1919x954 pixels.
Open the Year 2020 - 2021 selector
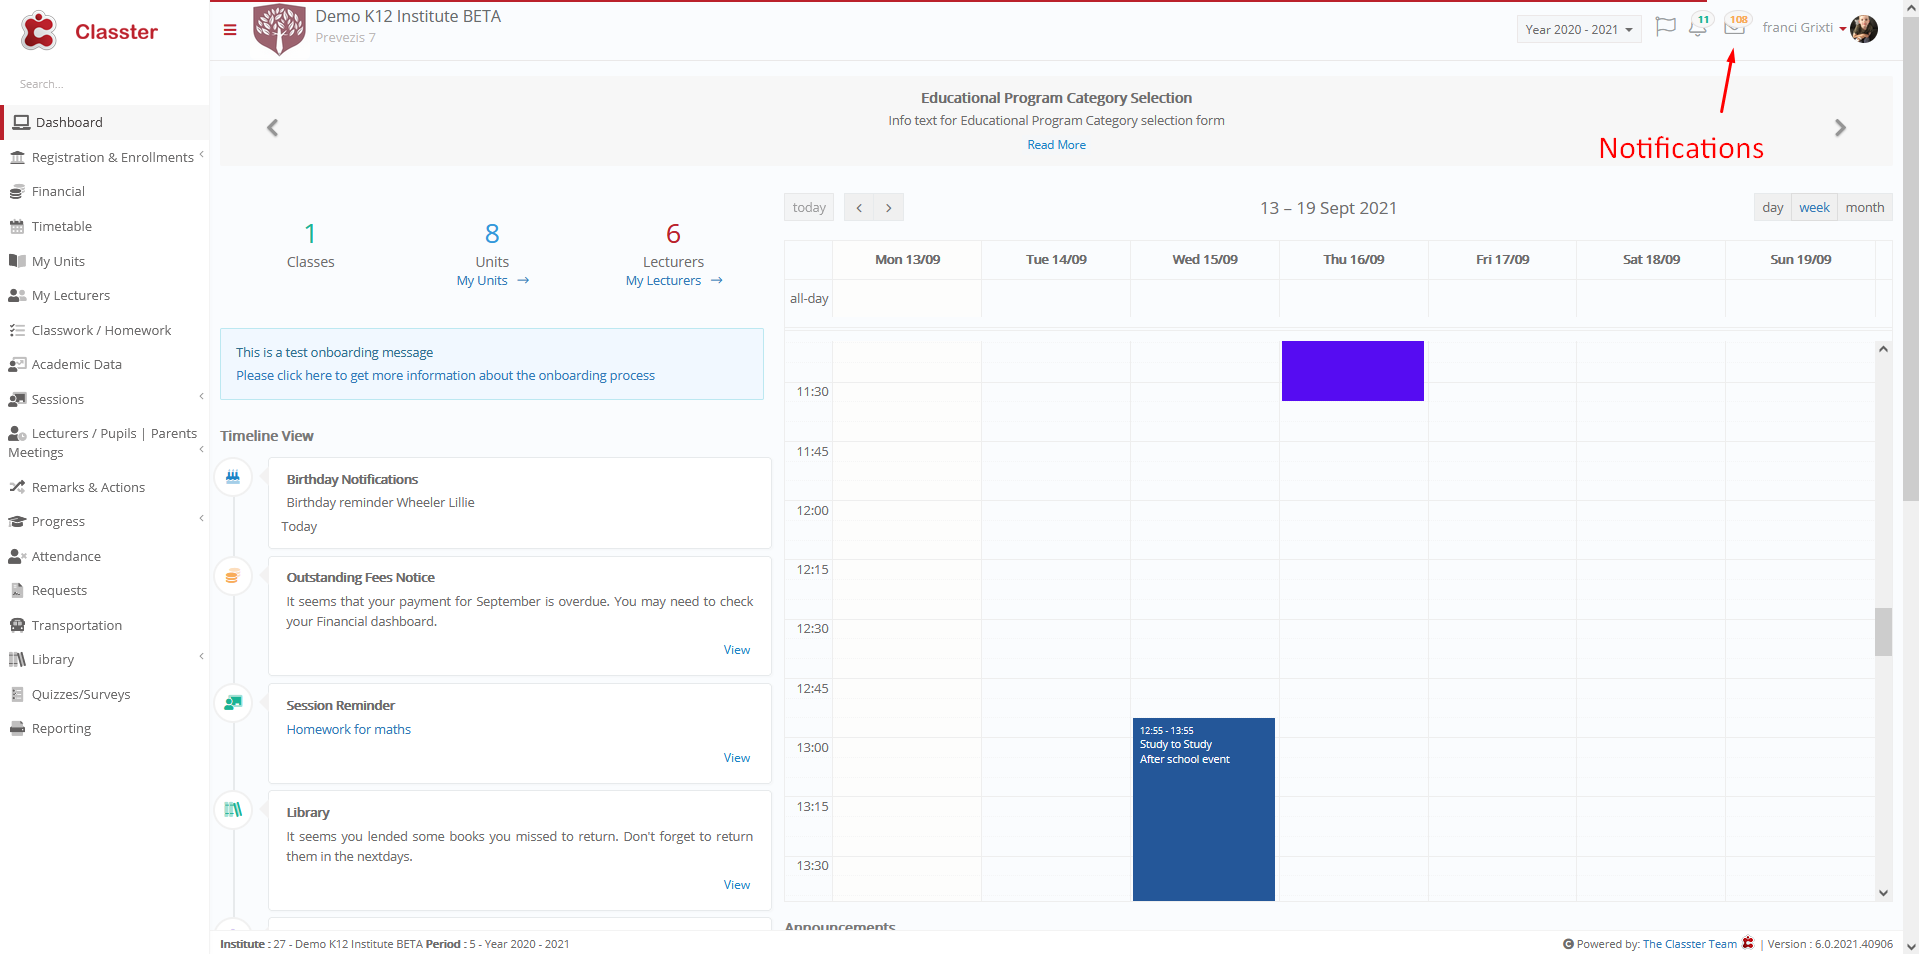1579,29
